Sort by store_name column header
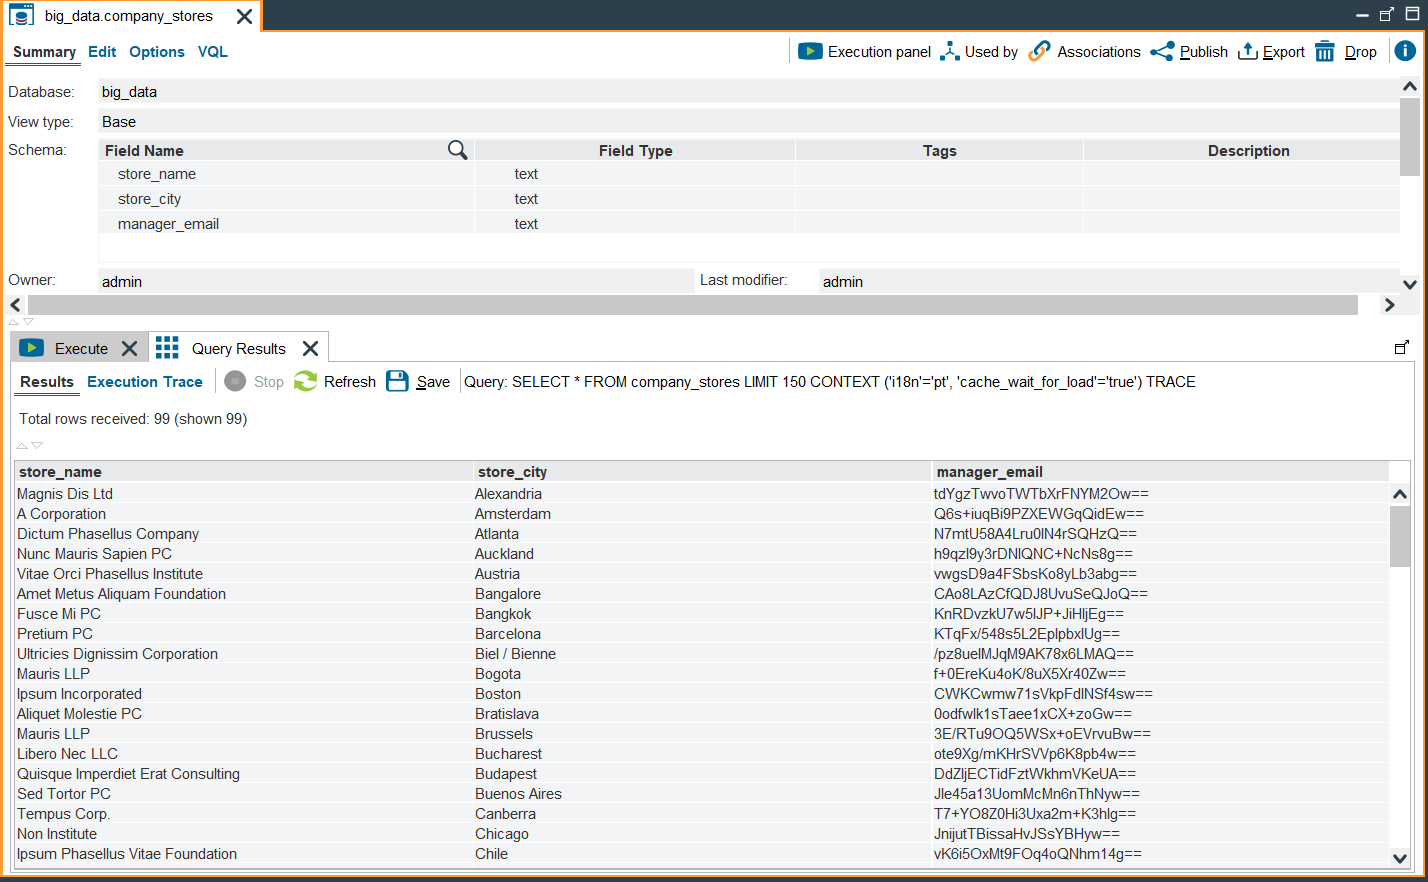Screen dimensions: 1428x882 [x=244, y=472]
